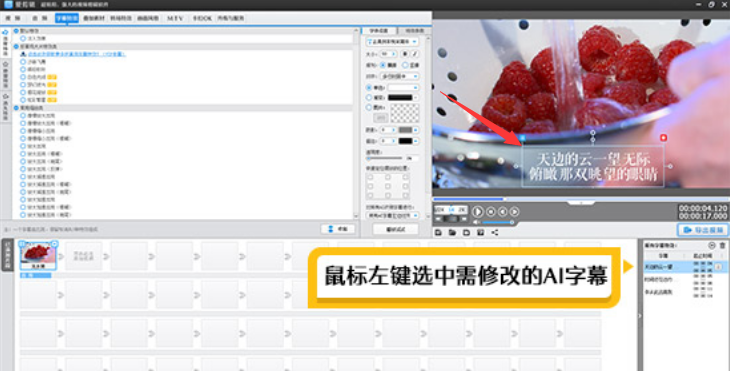730x371 pixels.
Task: Open the AI subtitle apply-scope dropdown
Action: [x=392, y=216]
